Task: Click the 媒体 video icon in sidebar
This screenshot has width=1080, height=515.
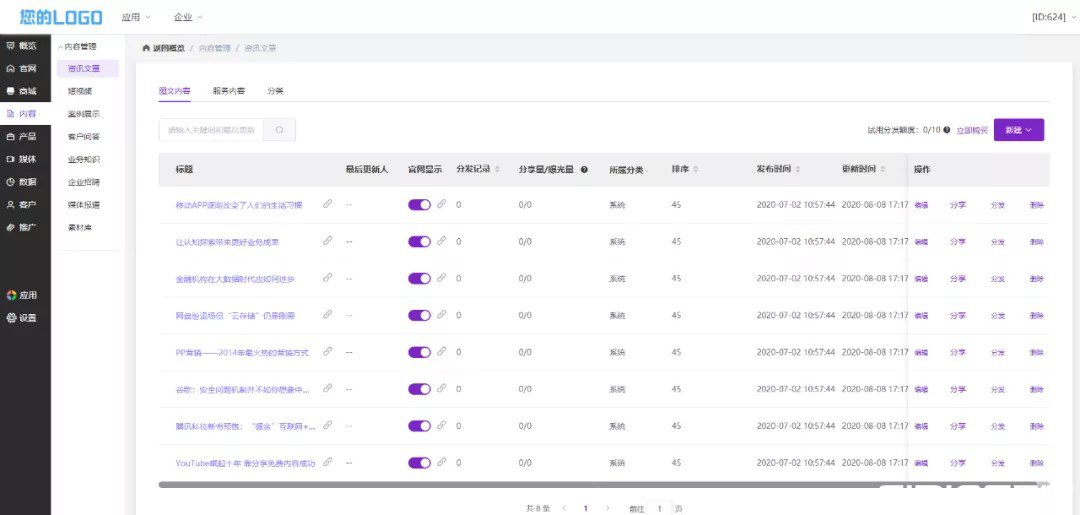Action: (x=10, y=159)
